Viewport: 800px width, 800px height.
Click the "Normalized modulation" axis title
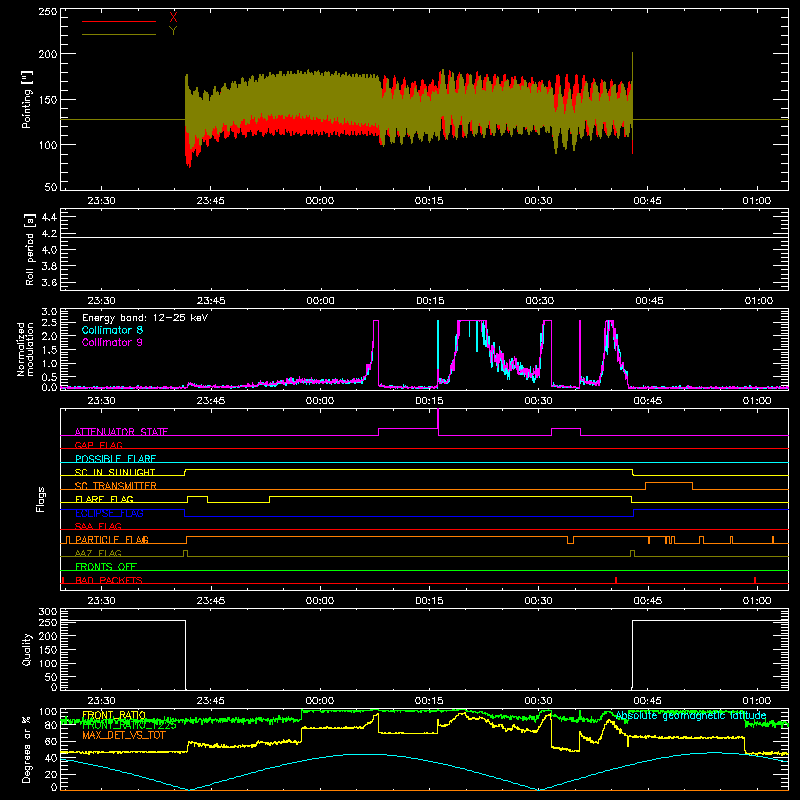click(25, 349)
